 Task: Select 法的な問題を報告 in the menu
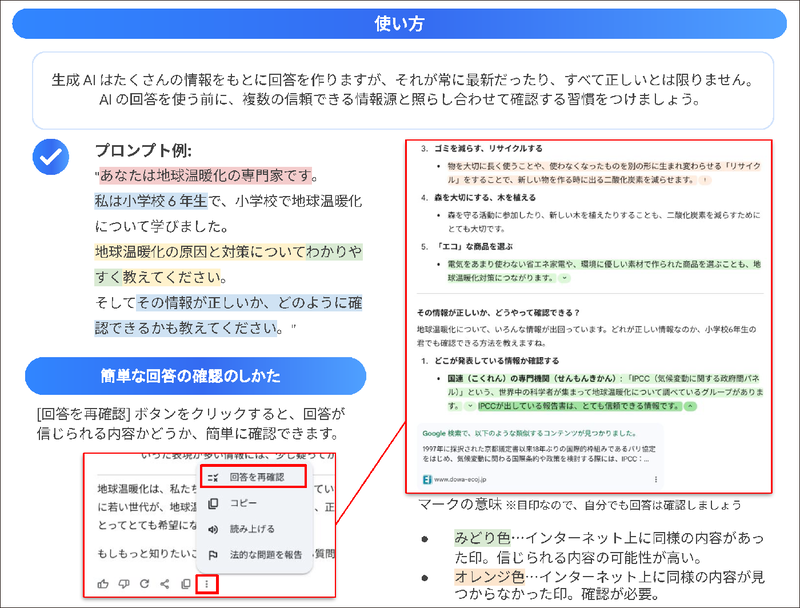(x=266, y=553)
